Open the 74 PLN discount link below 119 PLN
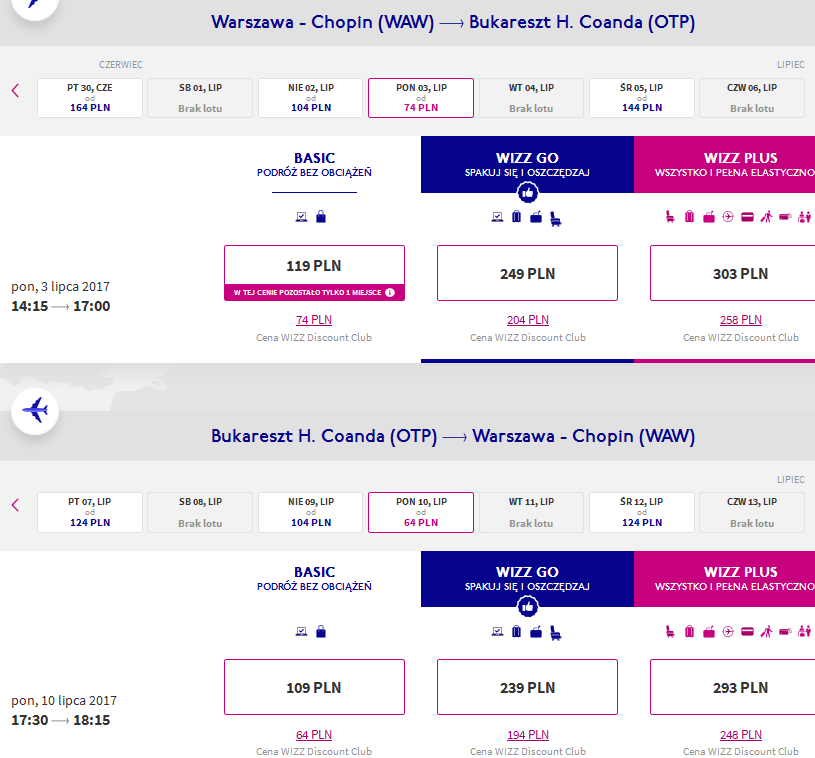 pyautogui.click(x=314, y=320)
